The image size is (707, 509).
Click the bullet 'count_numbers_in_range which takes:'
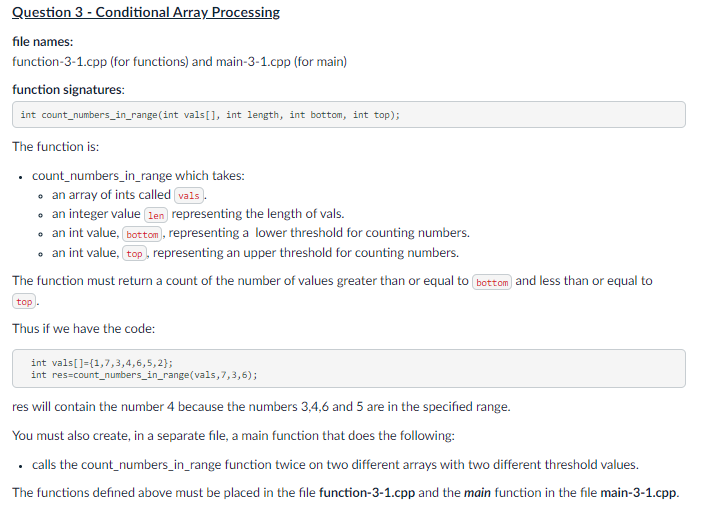click(x=138, y=176)
